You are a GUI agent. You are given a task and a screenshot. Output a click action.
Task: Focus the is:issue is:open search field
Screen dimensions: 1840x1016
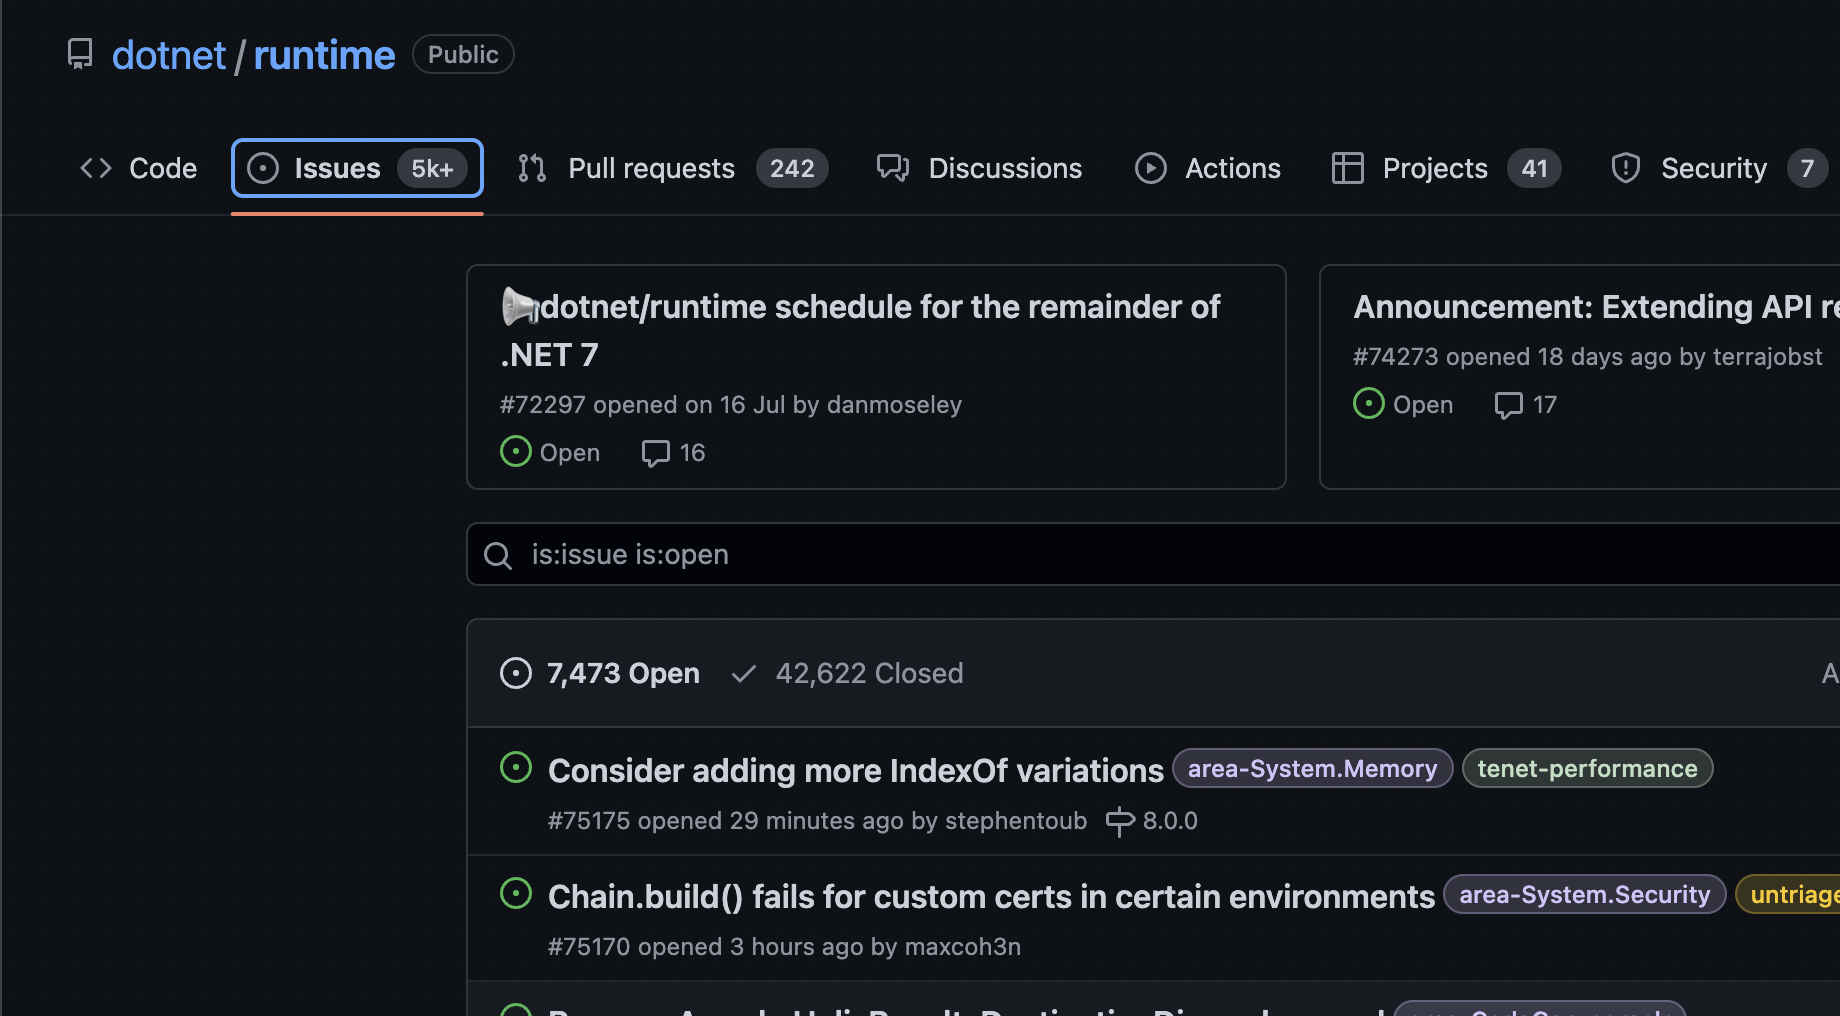[x=1153, y=554]
